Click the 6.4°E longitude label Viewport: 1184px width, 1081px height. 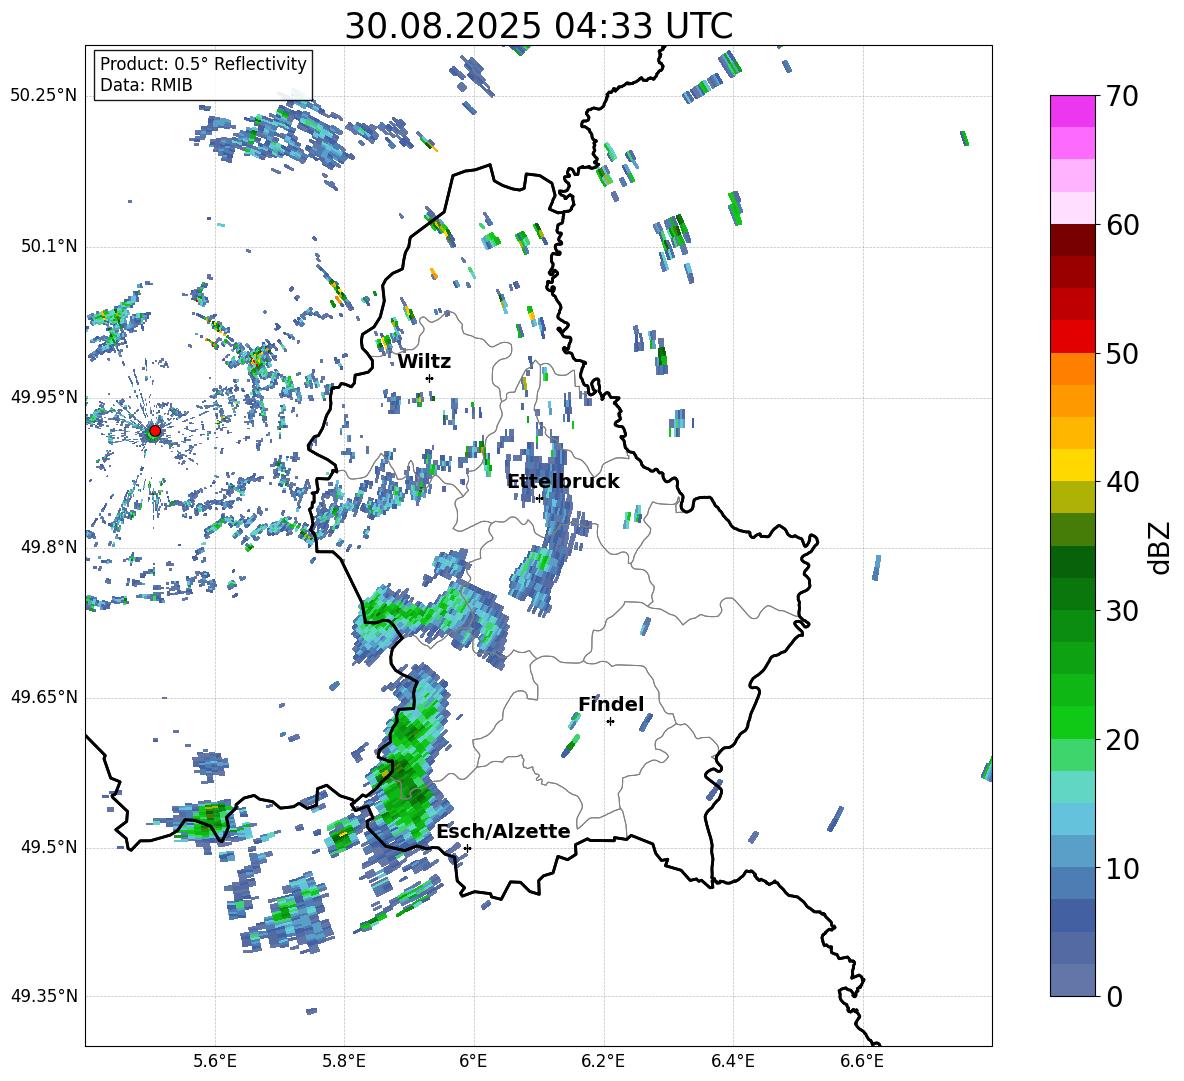(x=732, y=1061)
